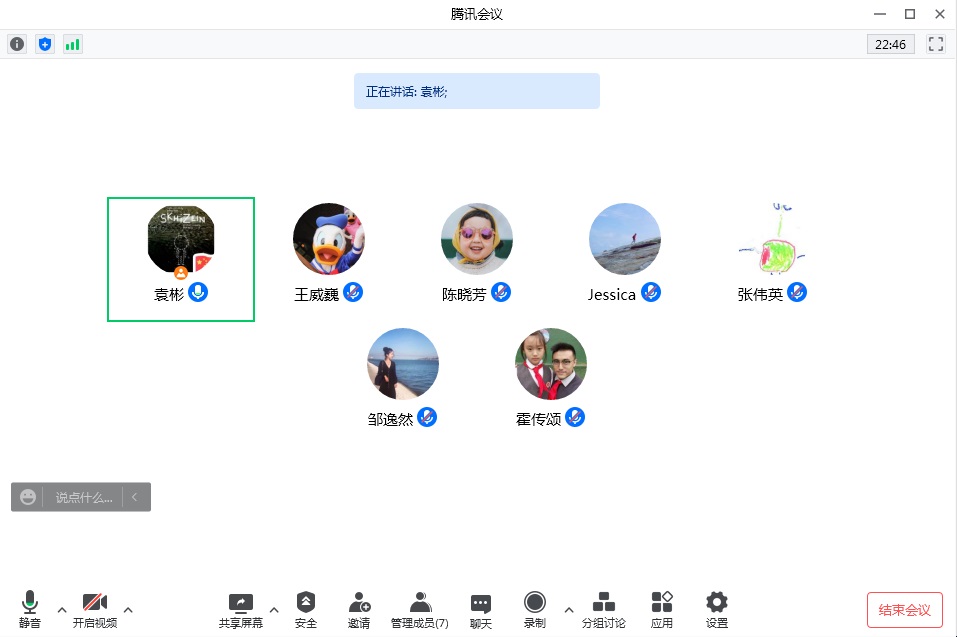Screen dimensions: 957x637
Task: Click 王威巍's muted microphone icon
Action: [x=353, y=292]
